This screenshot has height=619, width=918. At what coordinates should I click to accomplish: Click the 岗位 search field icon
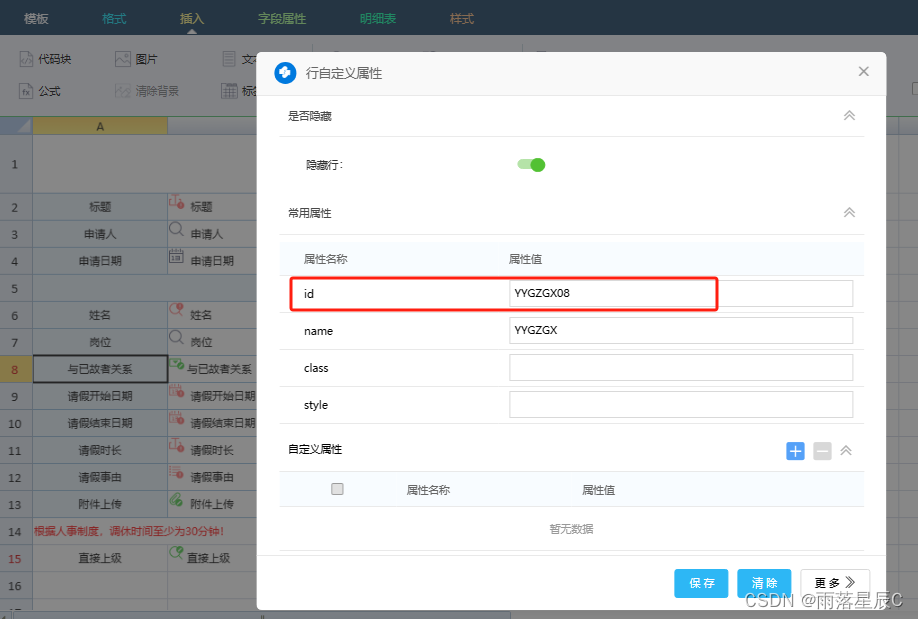pos(176,337)
